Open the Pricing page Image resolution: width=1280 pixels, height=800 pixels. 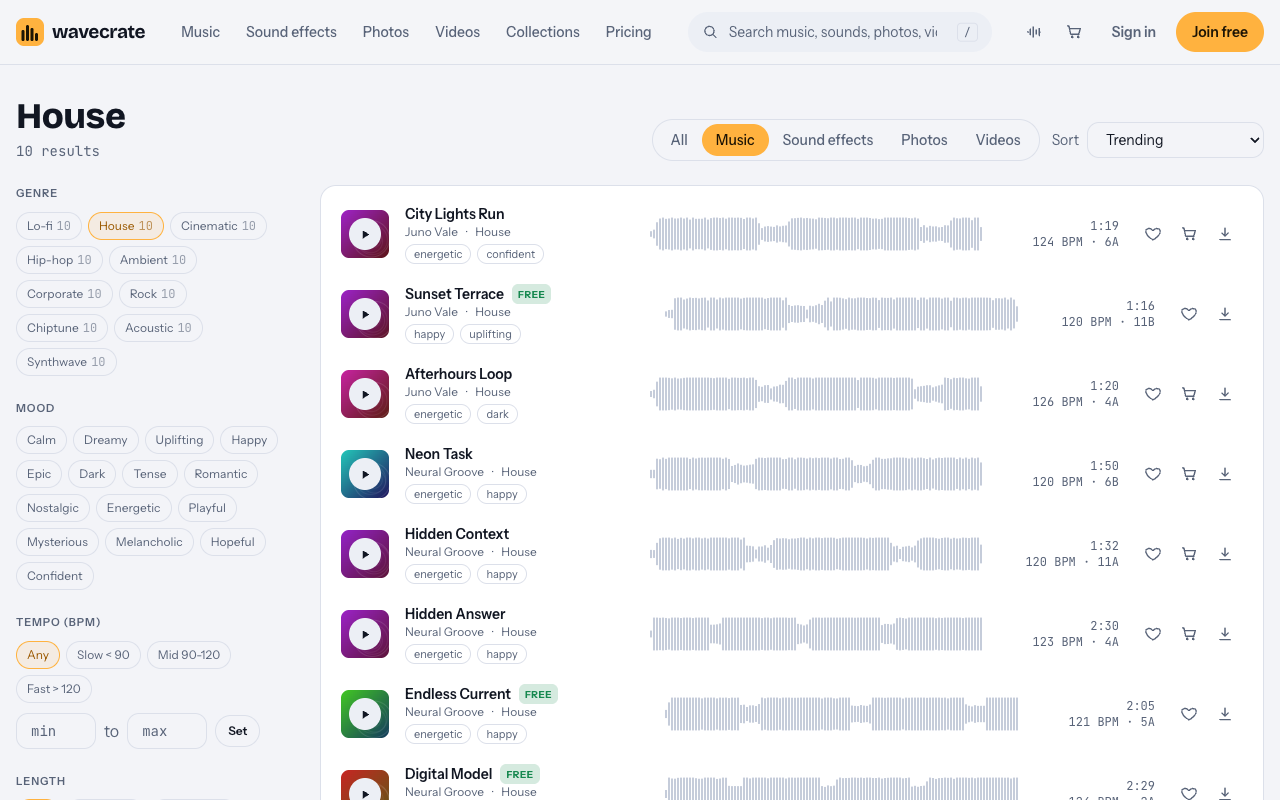628,32
